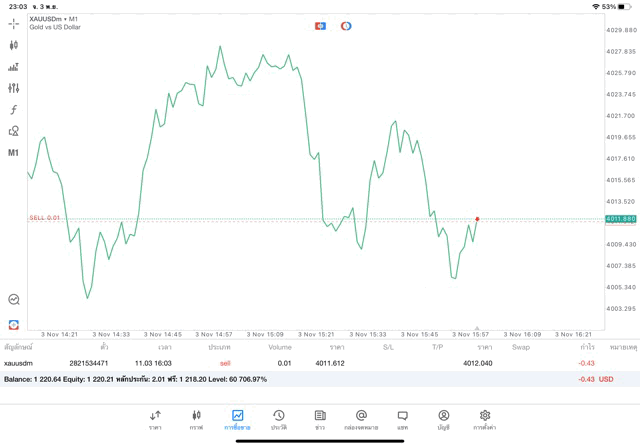
Task: Click the SELL 0.01 order line label
Action: [x=45, y=217]
